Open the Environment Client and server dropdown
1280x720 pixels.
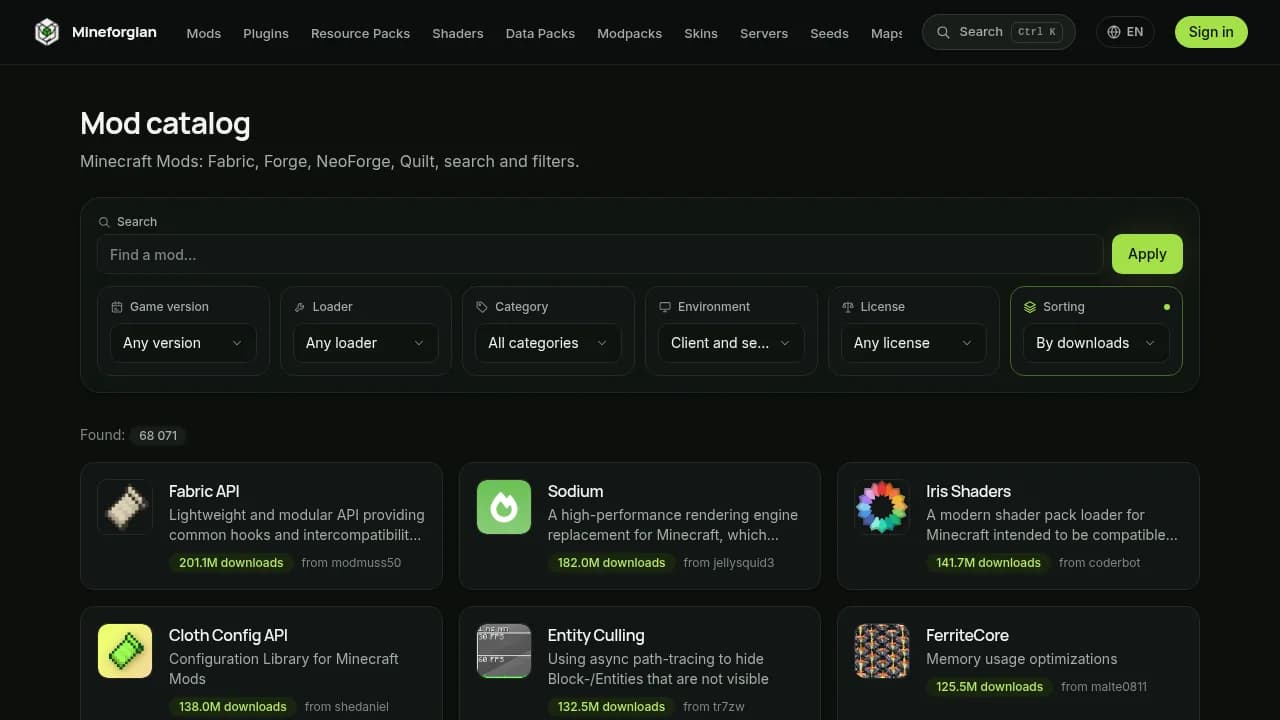[x=731, y=343]
